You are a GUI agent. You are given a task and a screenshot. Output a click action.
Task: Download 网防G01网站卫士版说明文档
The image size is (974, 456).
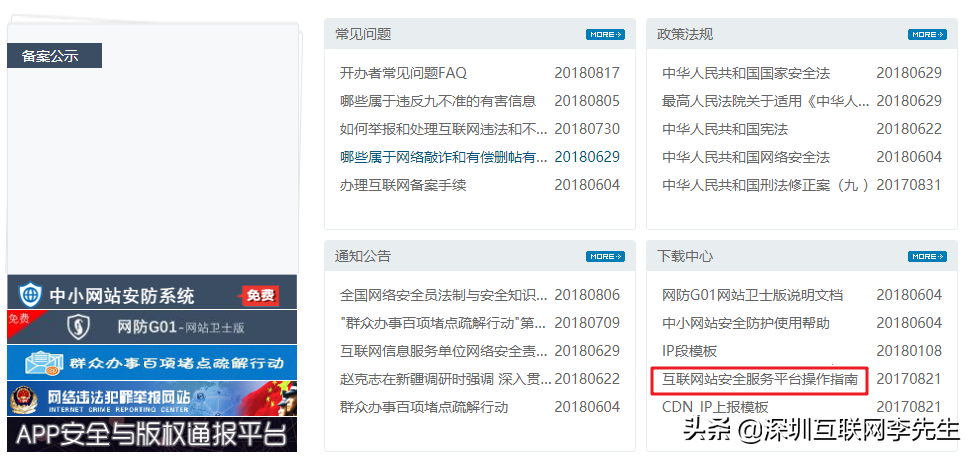click(753, 295)
